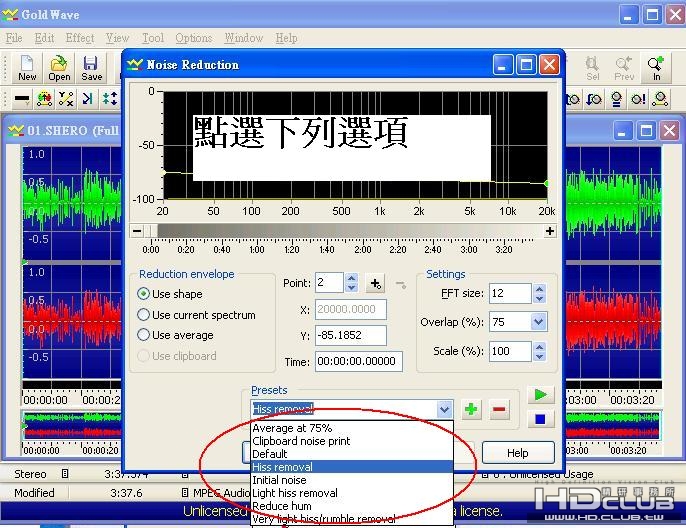Viewport: 686px width, 528px height.
Task: Select Use current spectrum option
Action: click(144, 315)
